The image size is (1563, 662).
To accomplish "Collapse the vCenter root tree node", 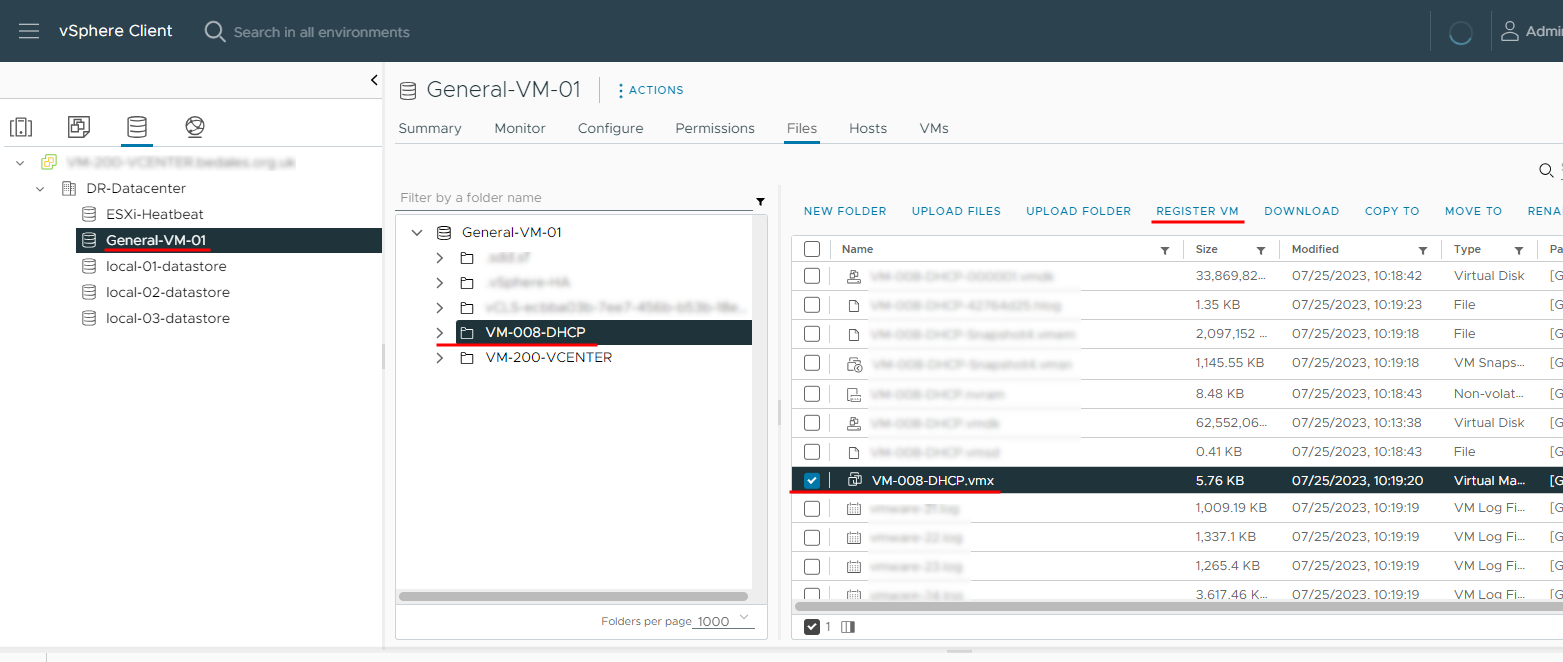I will coord(20,162).
